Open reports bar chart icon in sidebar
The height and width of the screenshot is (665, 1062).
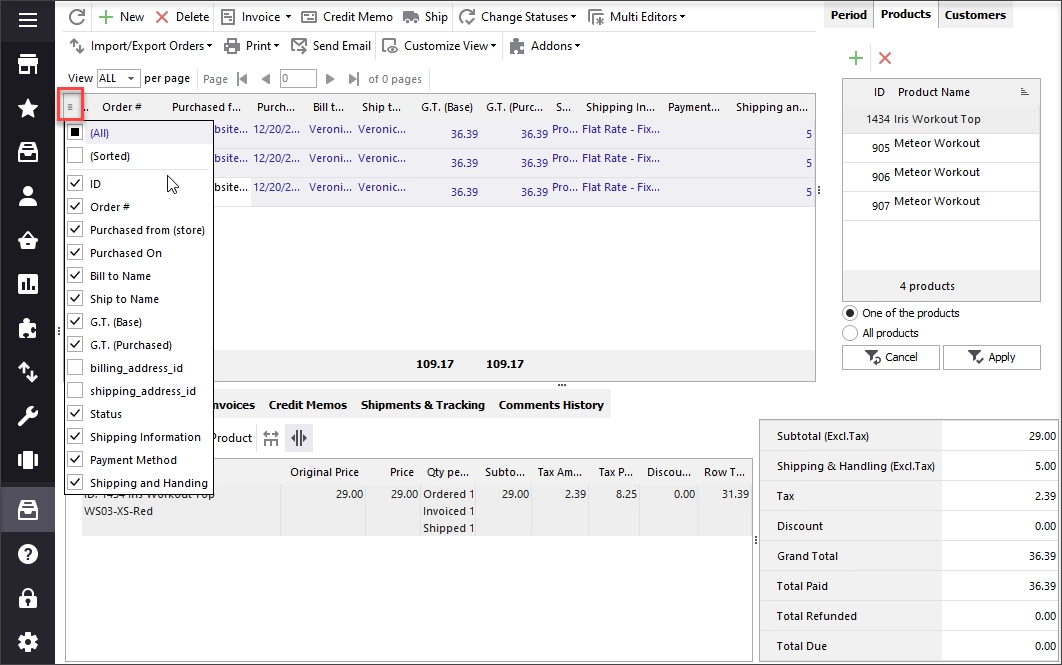(28, 284)
